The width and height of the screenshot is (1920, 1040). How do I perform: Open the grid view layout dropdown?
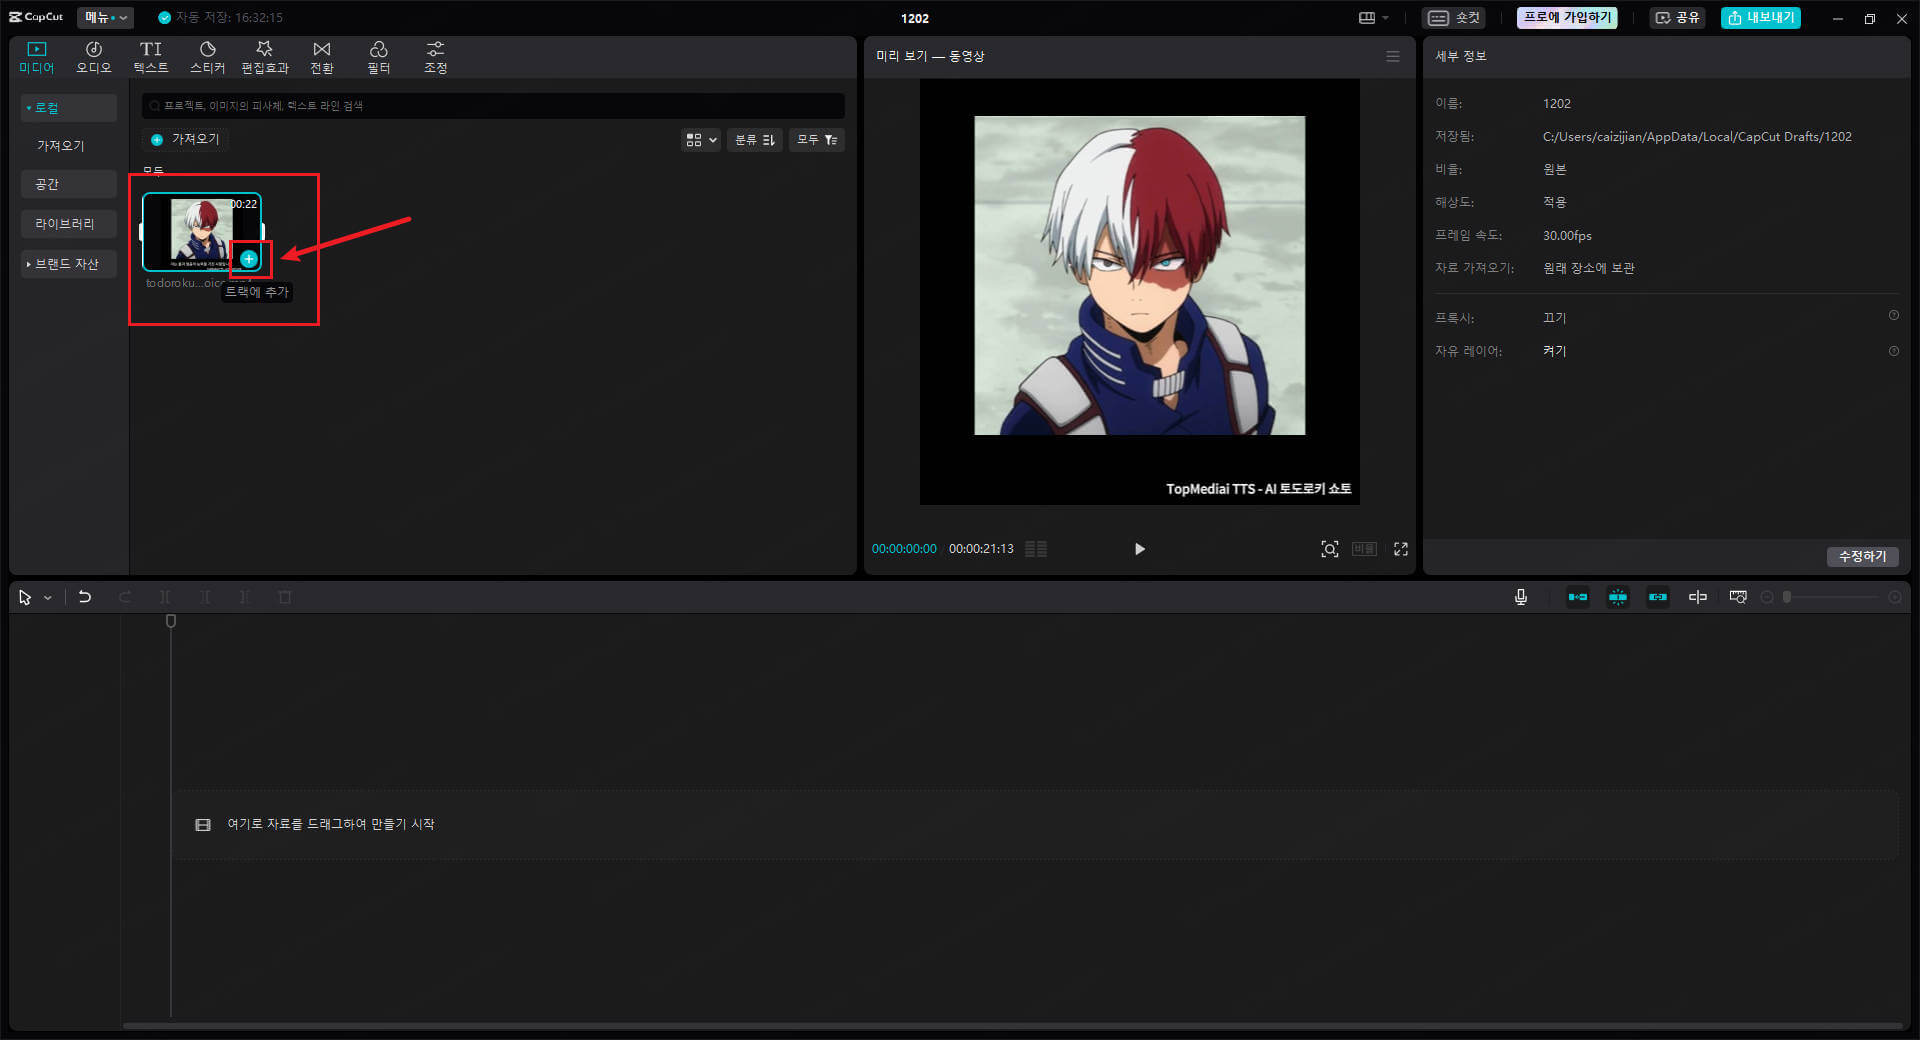coord(700,140)
